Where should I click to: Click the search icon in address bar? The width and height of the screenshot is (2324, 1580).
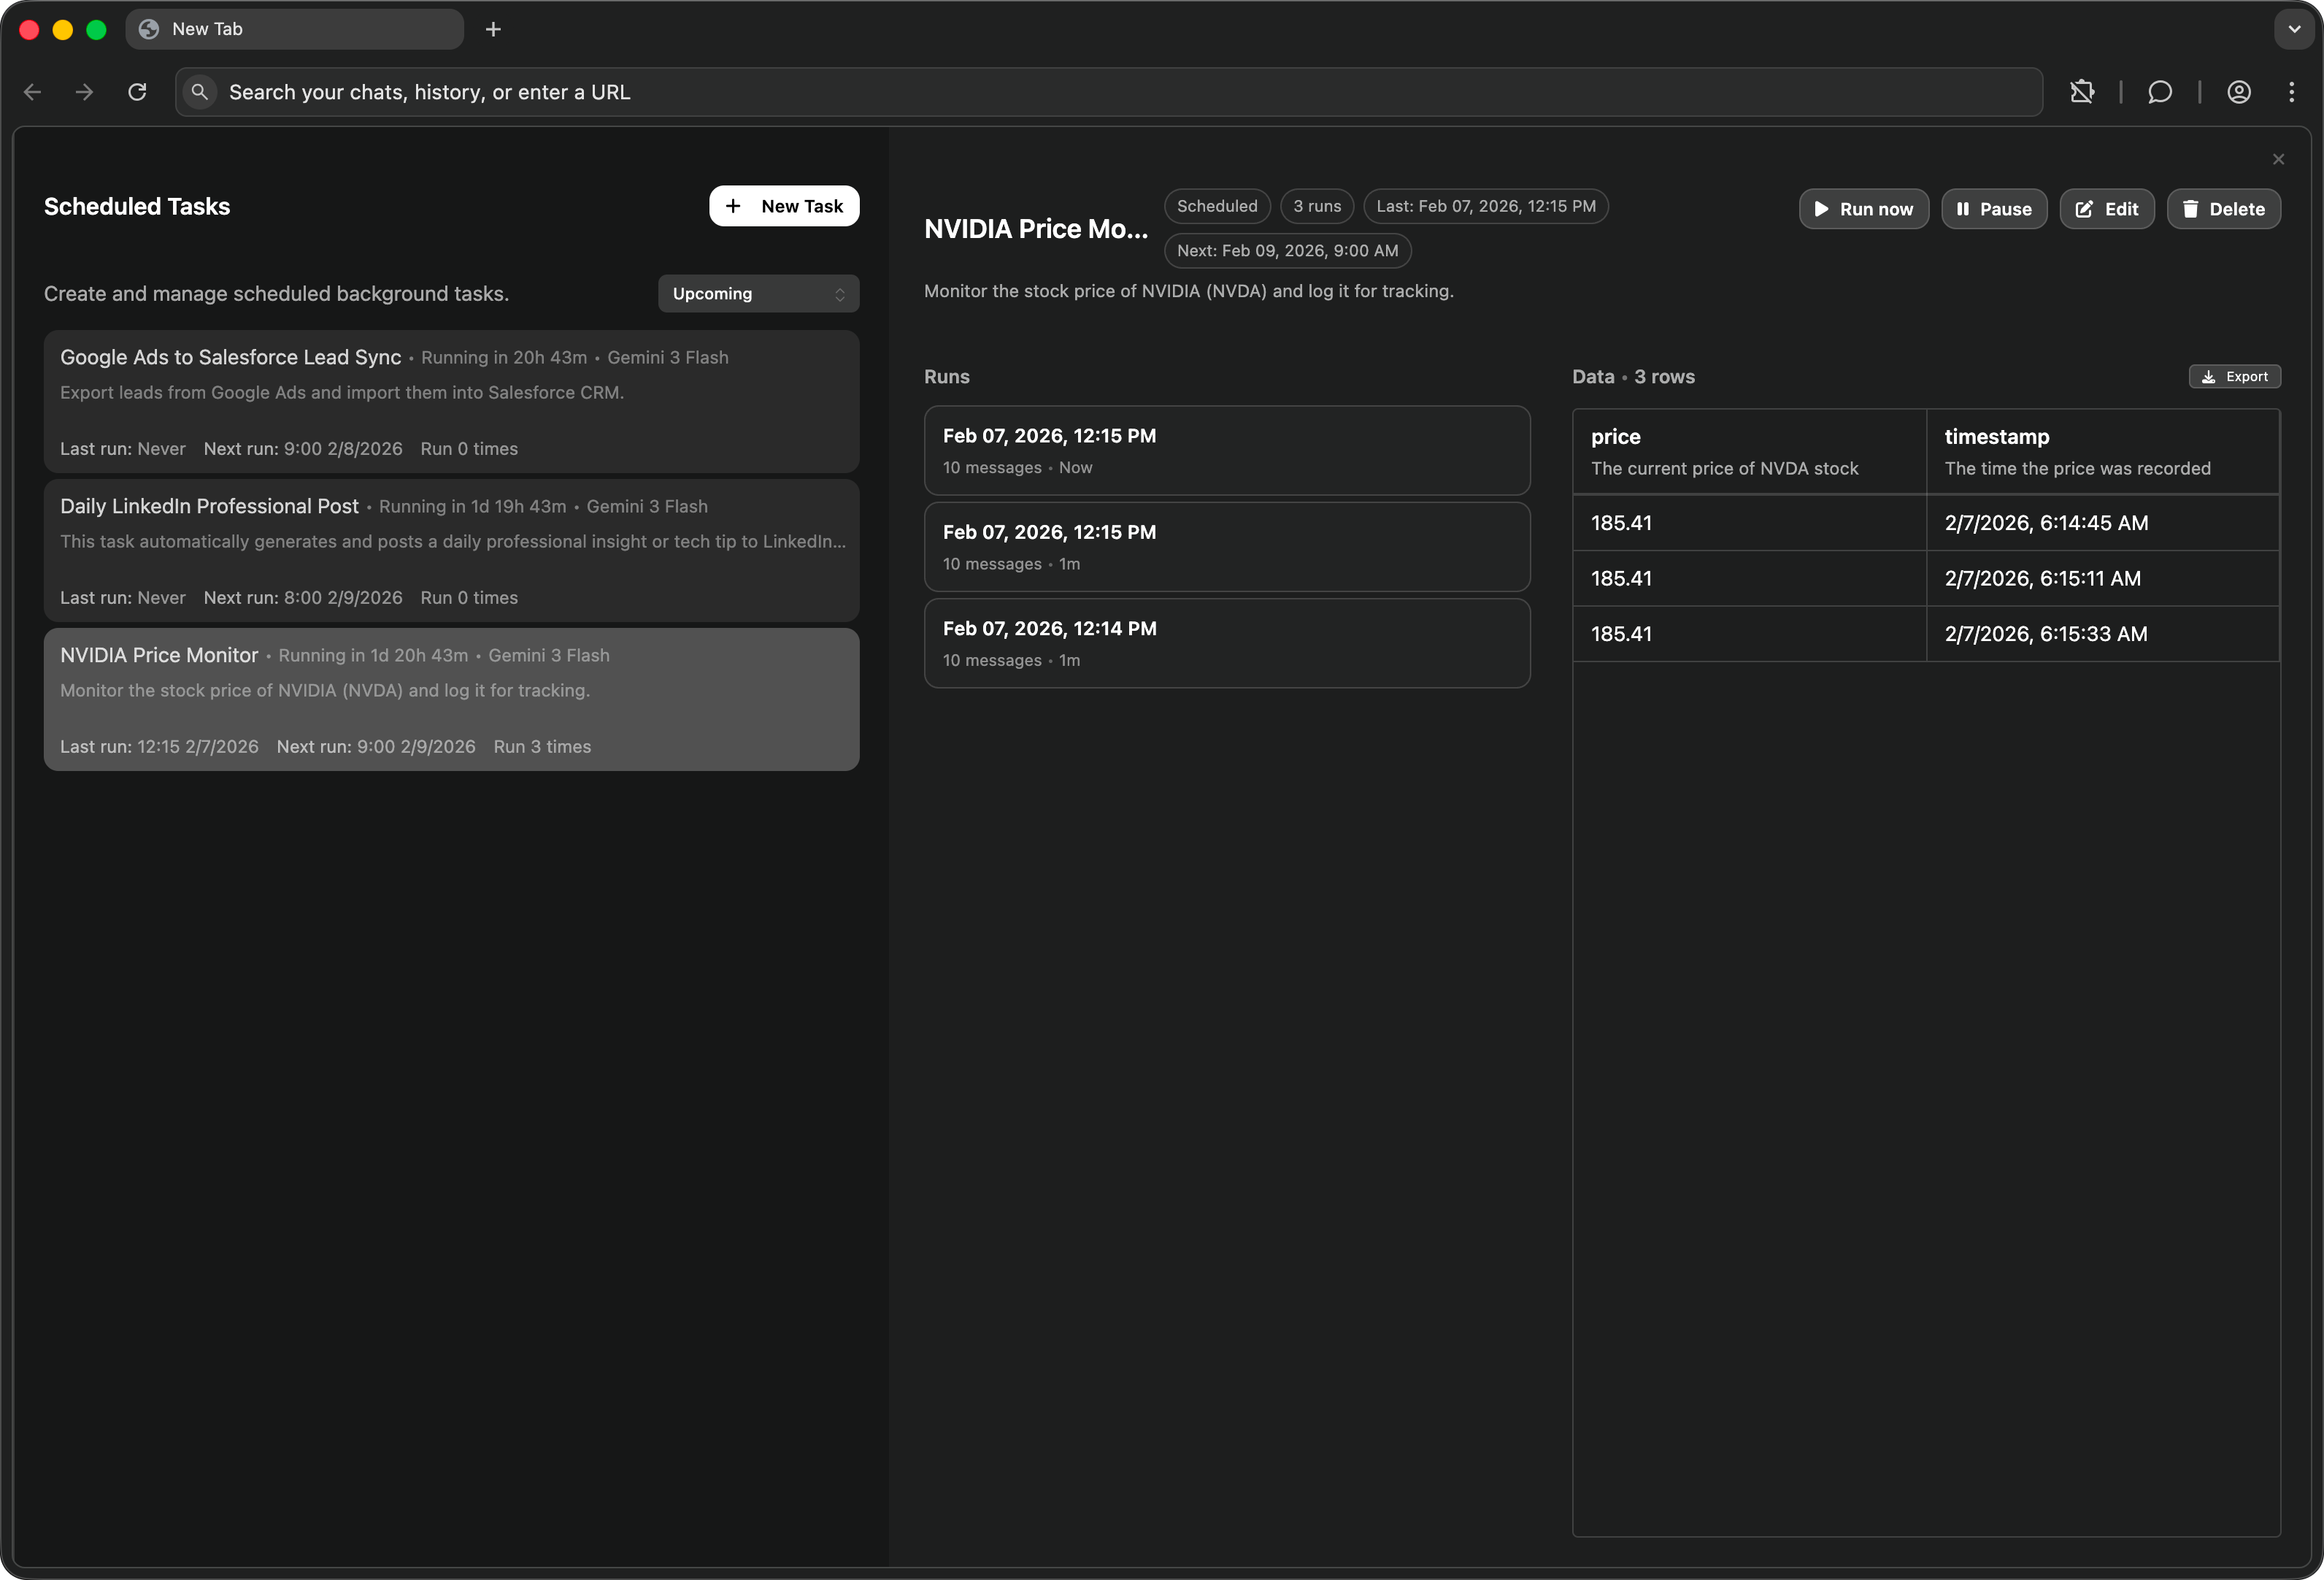(x=200, y=92)
